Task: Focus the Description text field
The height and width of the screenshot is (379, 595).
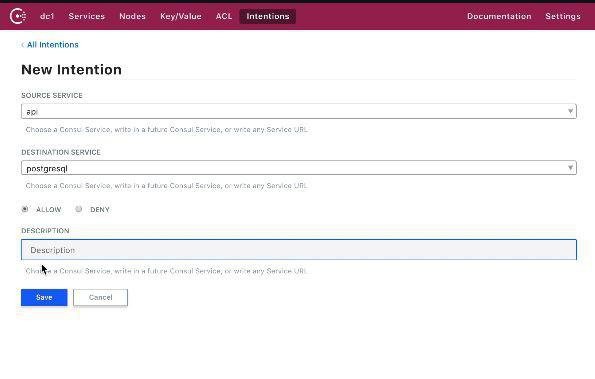Action: click(x=299, y=250)
